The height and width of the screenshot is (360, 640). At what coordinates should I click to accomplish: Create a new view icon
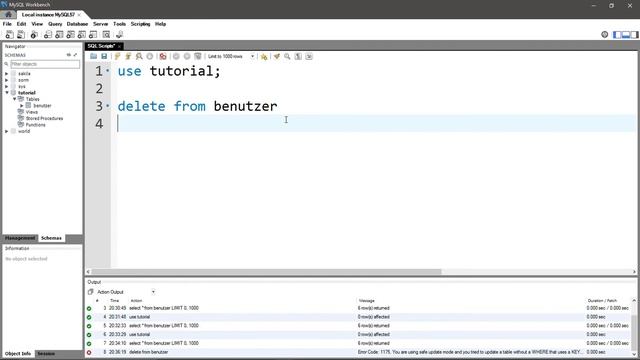click(x=71, y=35)
